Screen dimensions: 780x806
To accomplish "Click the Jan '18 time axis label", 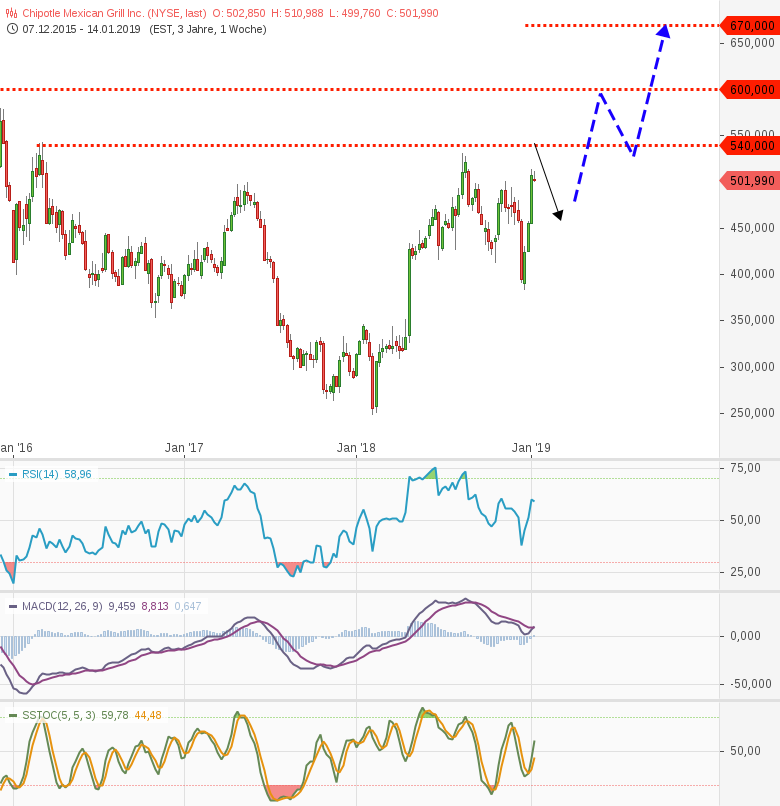I will click(356, 448).
